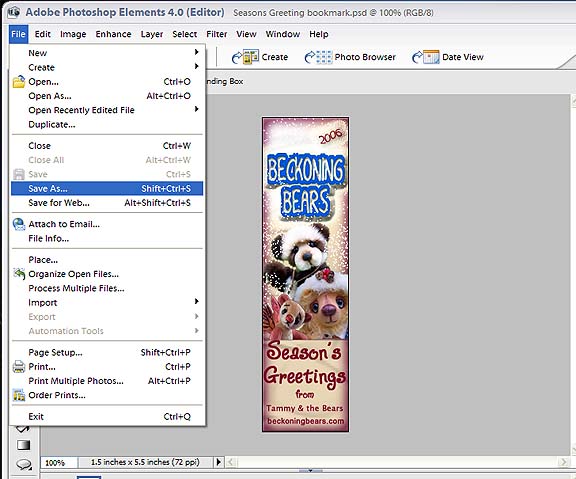Open the View menu
The image size is (576, 479).
246,34
